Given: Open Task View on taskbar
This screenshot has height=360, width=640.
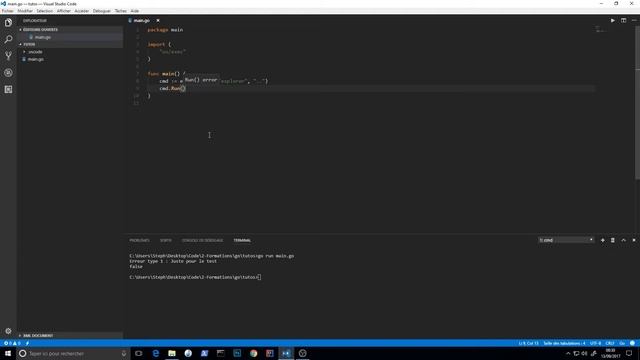Looking at the screenshot, I should 139,353.
